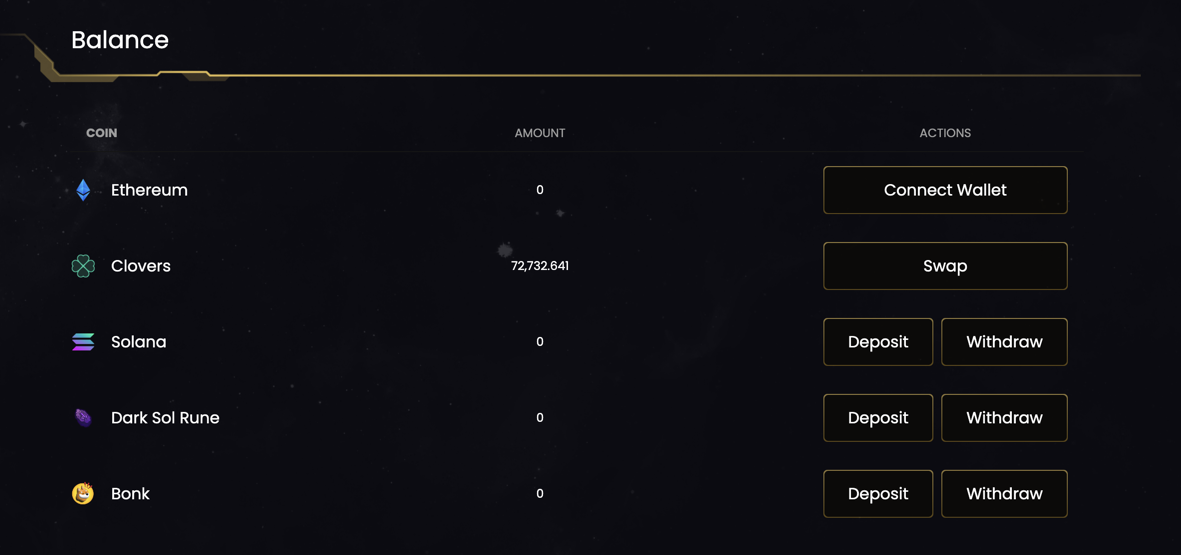Click the green Clovers coin icon

(x=83, y=266)
